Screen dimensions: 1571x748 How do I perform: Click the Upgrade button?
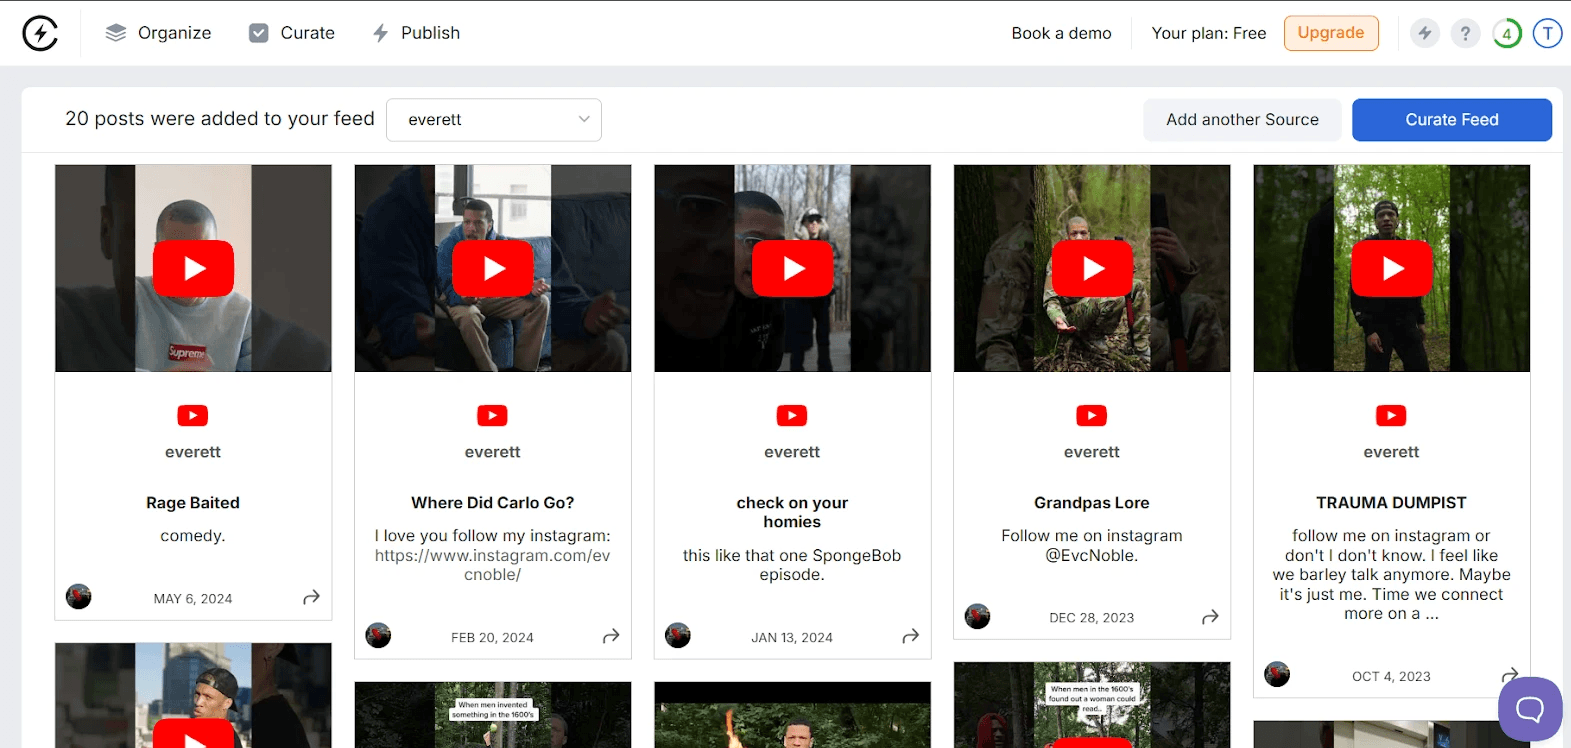click(1331, 33)
